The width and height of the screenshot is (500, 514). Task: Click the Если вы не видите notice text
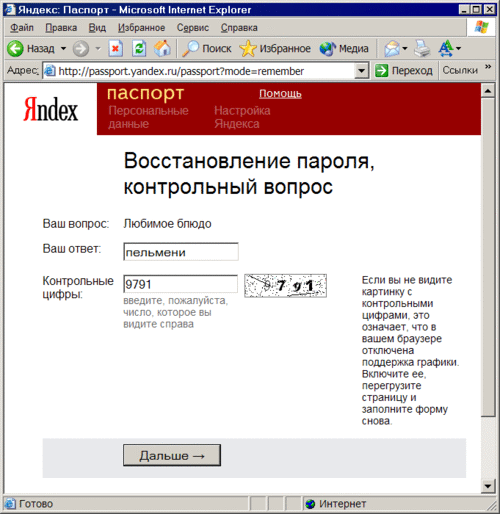tap(410, 350)
